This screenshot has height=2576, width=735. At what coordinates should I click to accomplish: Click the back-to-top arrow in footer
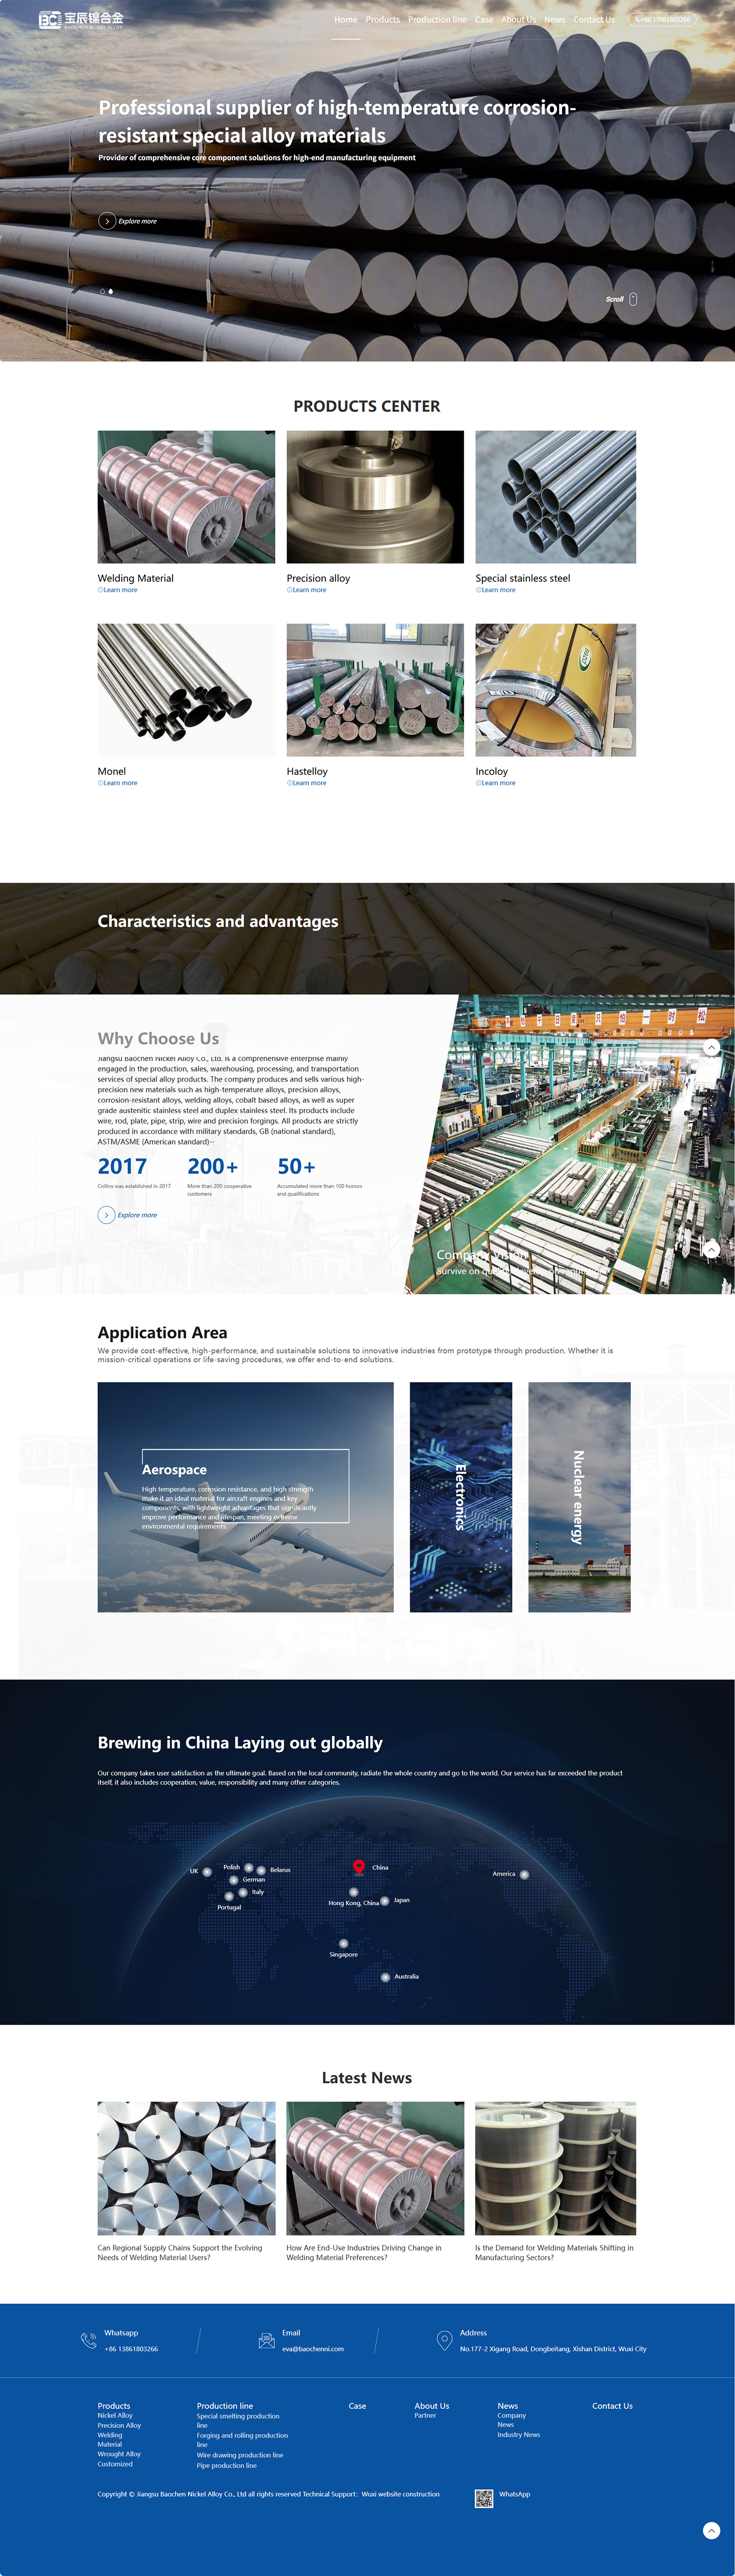pos(711,2530)
